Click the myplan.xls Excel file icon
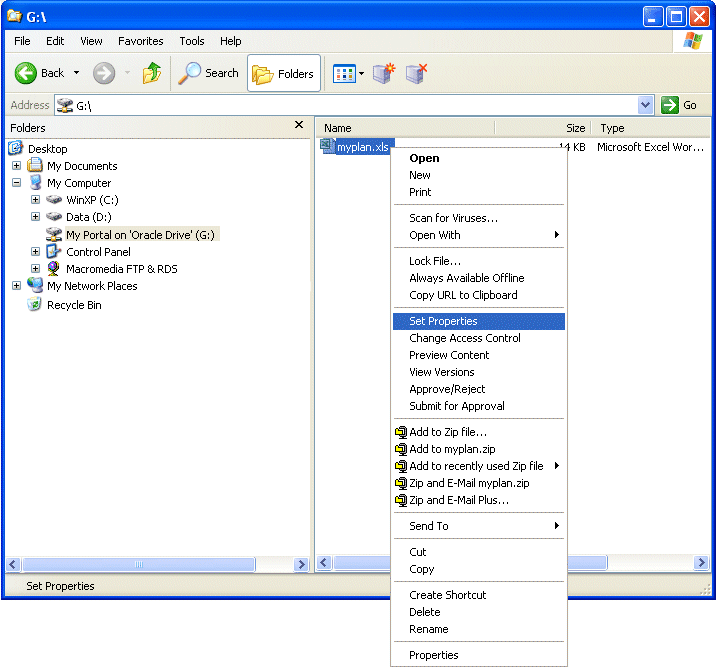Screen dimensions: 716x667 point(328,147)
